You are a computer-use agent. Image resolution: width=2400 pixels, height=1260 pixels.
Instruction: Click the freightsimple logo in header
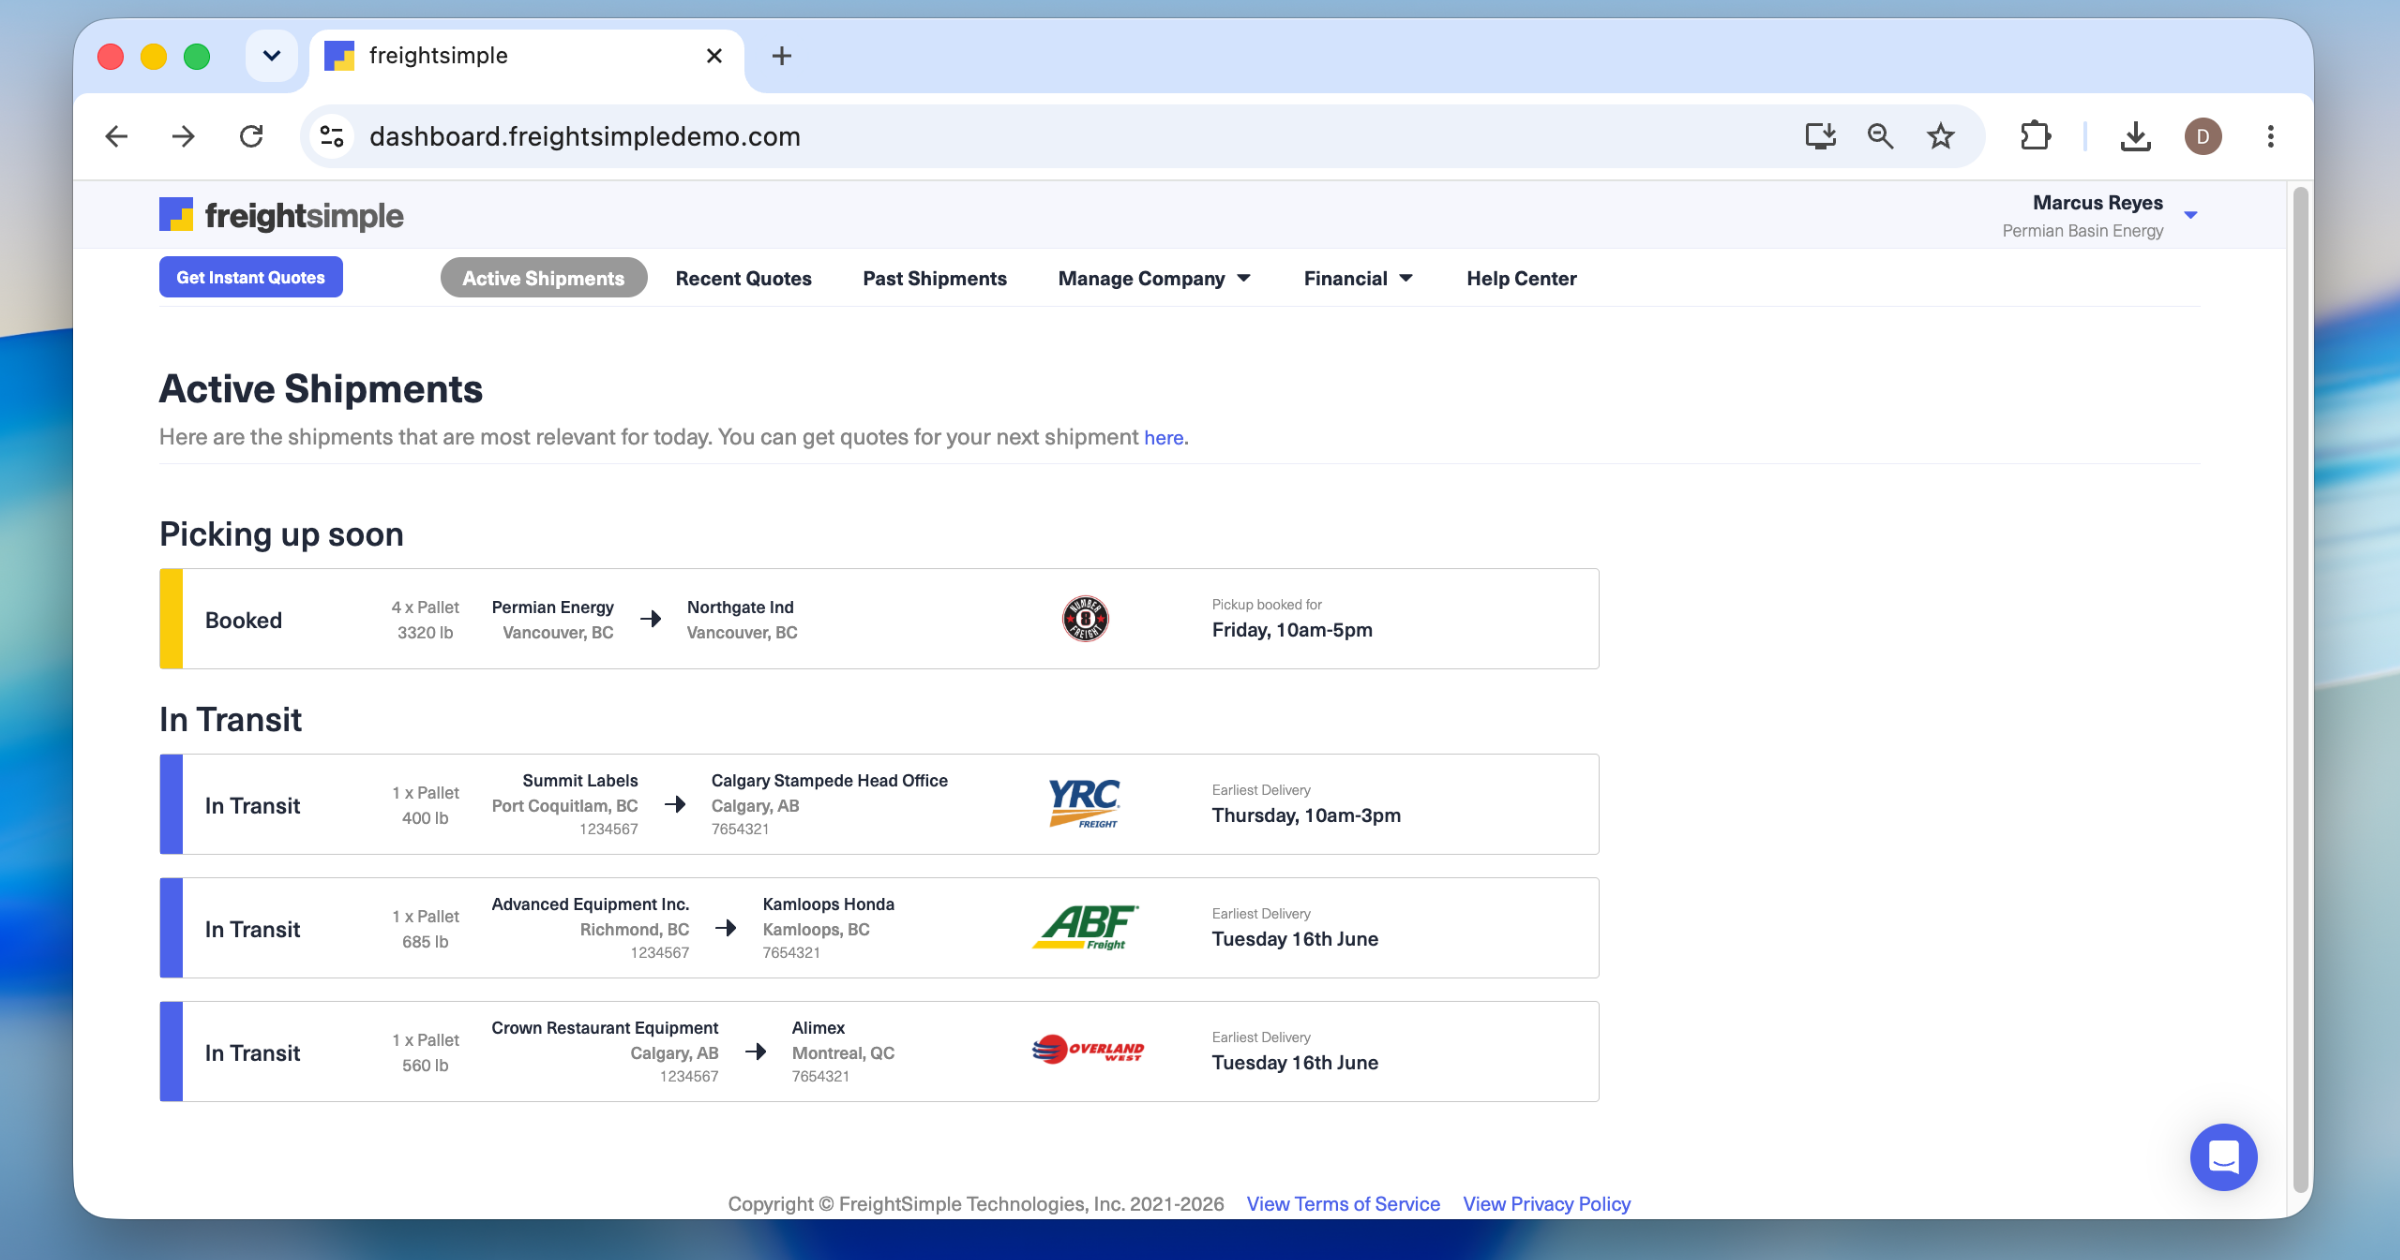point(281,215)
